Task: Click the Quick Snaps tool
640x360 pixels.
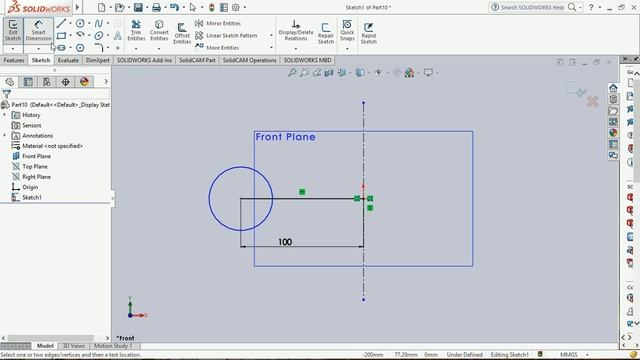Action: [x=347, y=30]
